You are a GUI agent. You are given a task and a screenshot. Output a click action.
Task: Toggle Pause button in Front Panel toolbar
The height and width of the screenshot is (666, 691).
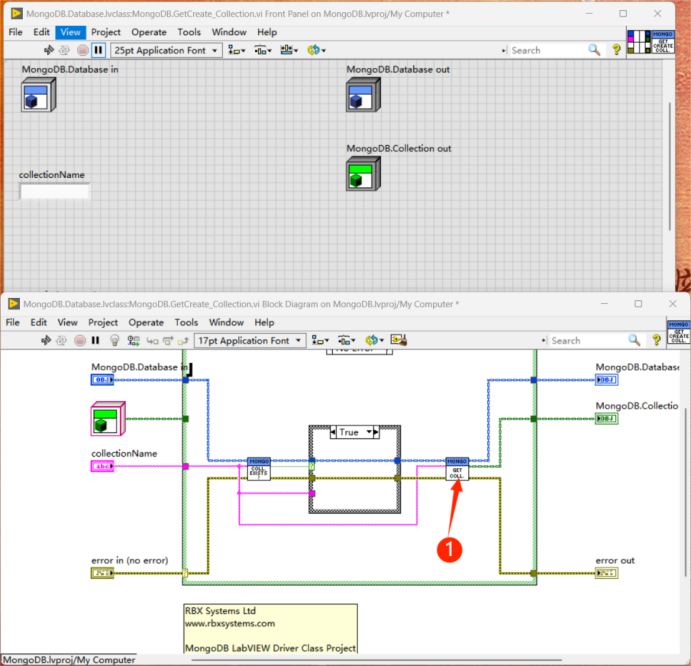[98, 50]
